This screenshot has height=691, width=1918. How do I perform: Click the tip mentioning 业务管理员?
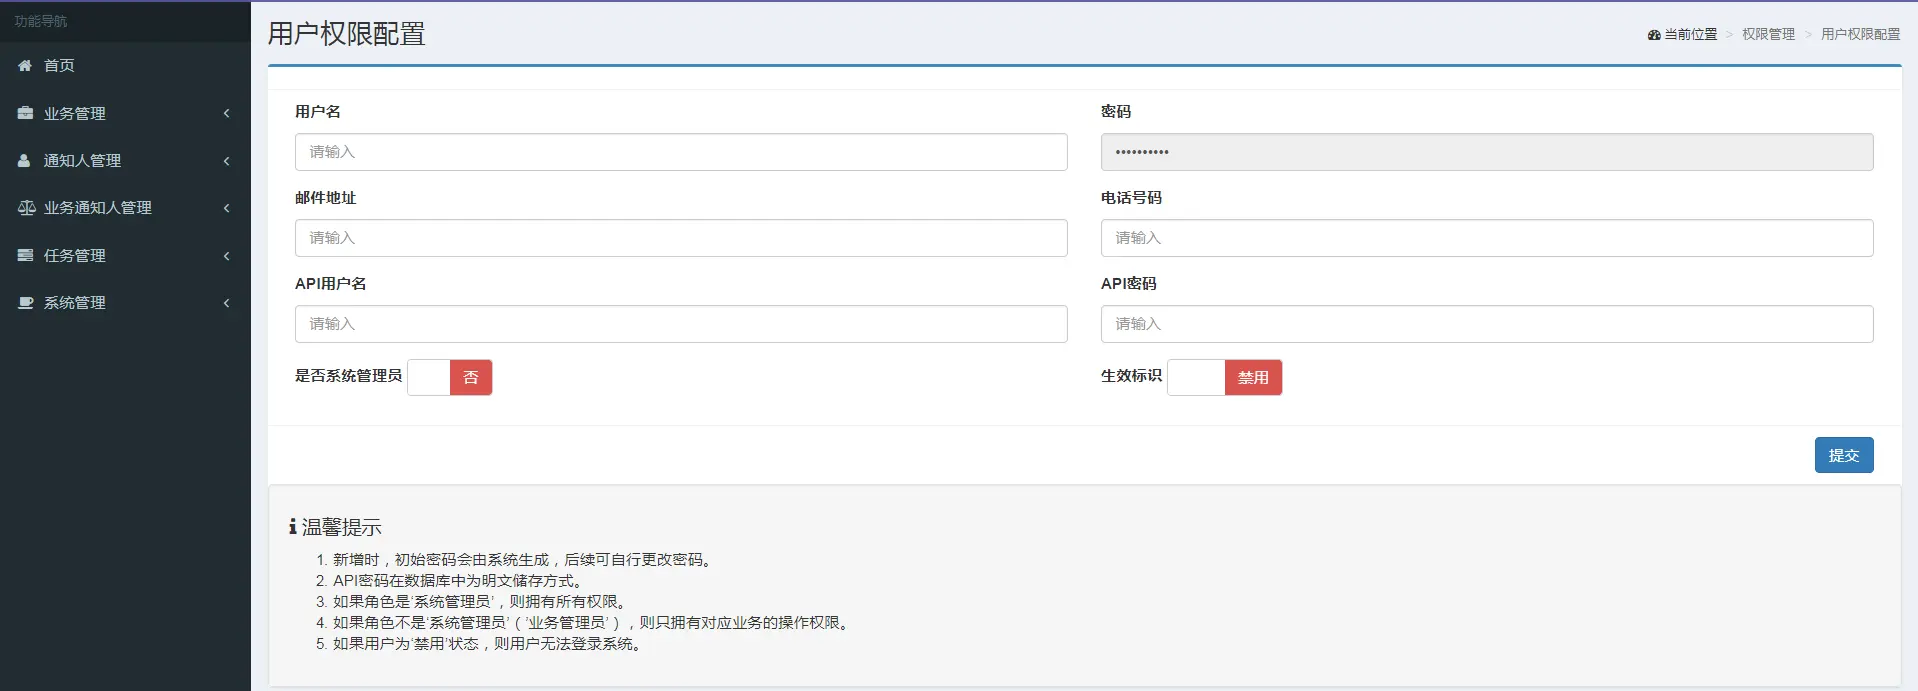click(593, 623)
